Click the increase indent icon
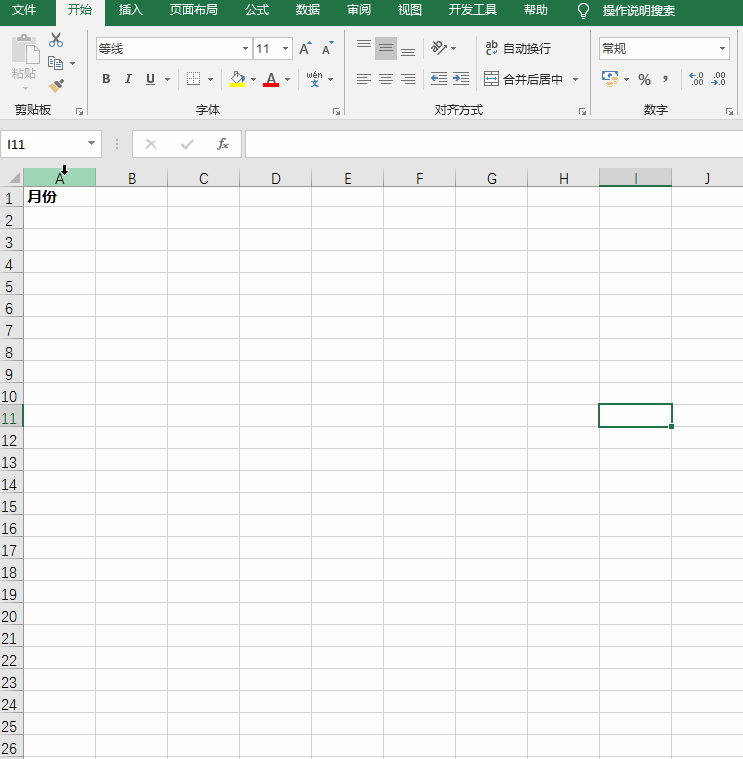This screenshot has height=759, width=743. coord(461,78)
